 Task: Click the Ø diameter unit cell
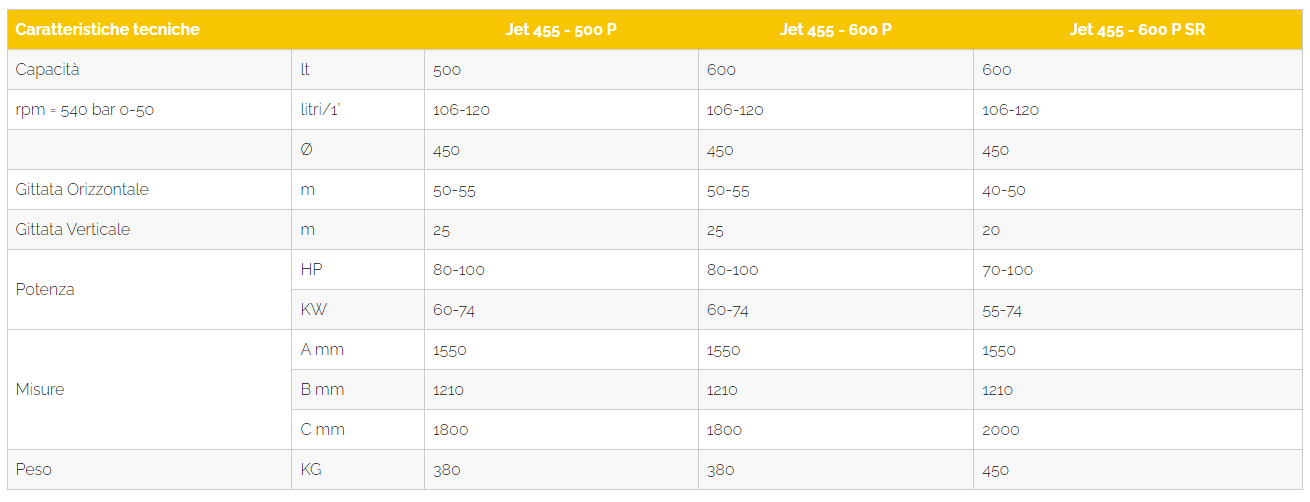click(x=307, y=150)
